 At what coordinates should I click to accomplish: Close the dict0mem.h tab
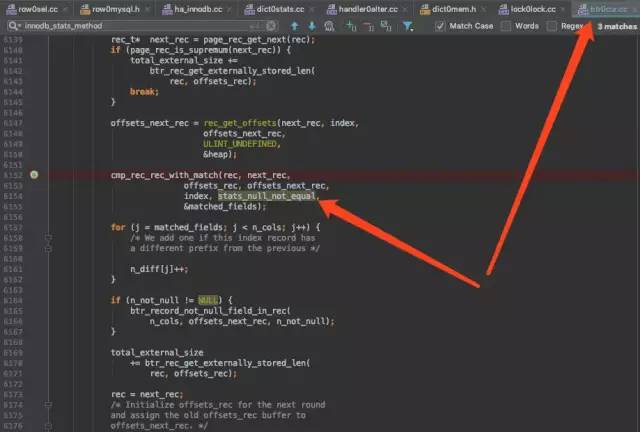point(483,9)
